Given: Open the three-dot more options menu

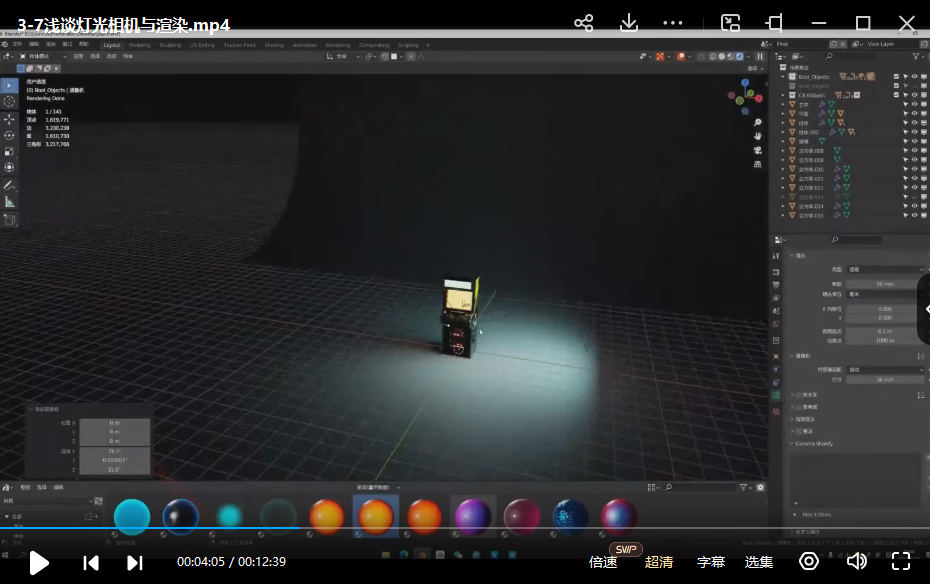Looking at the screenshot, I should tap(673, 23).
